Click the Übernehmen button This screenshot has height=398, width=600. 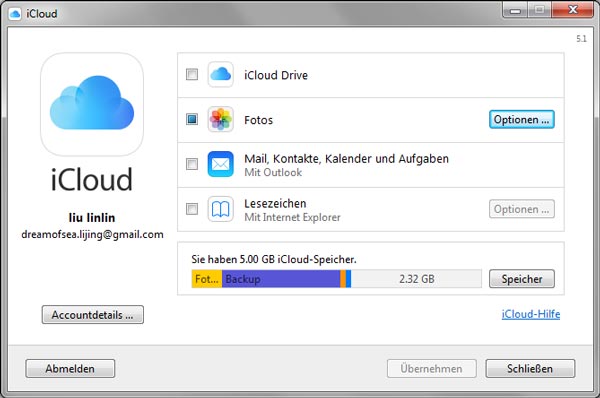tap(432, 369)
